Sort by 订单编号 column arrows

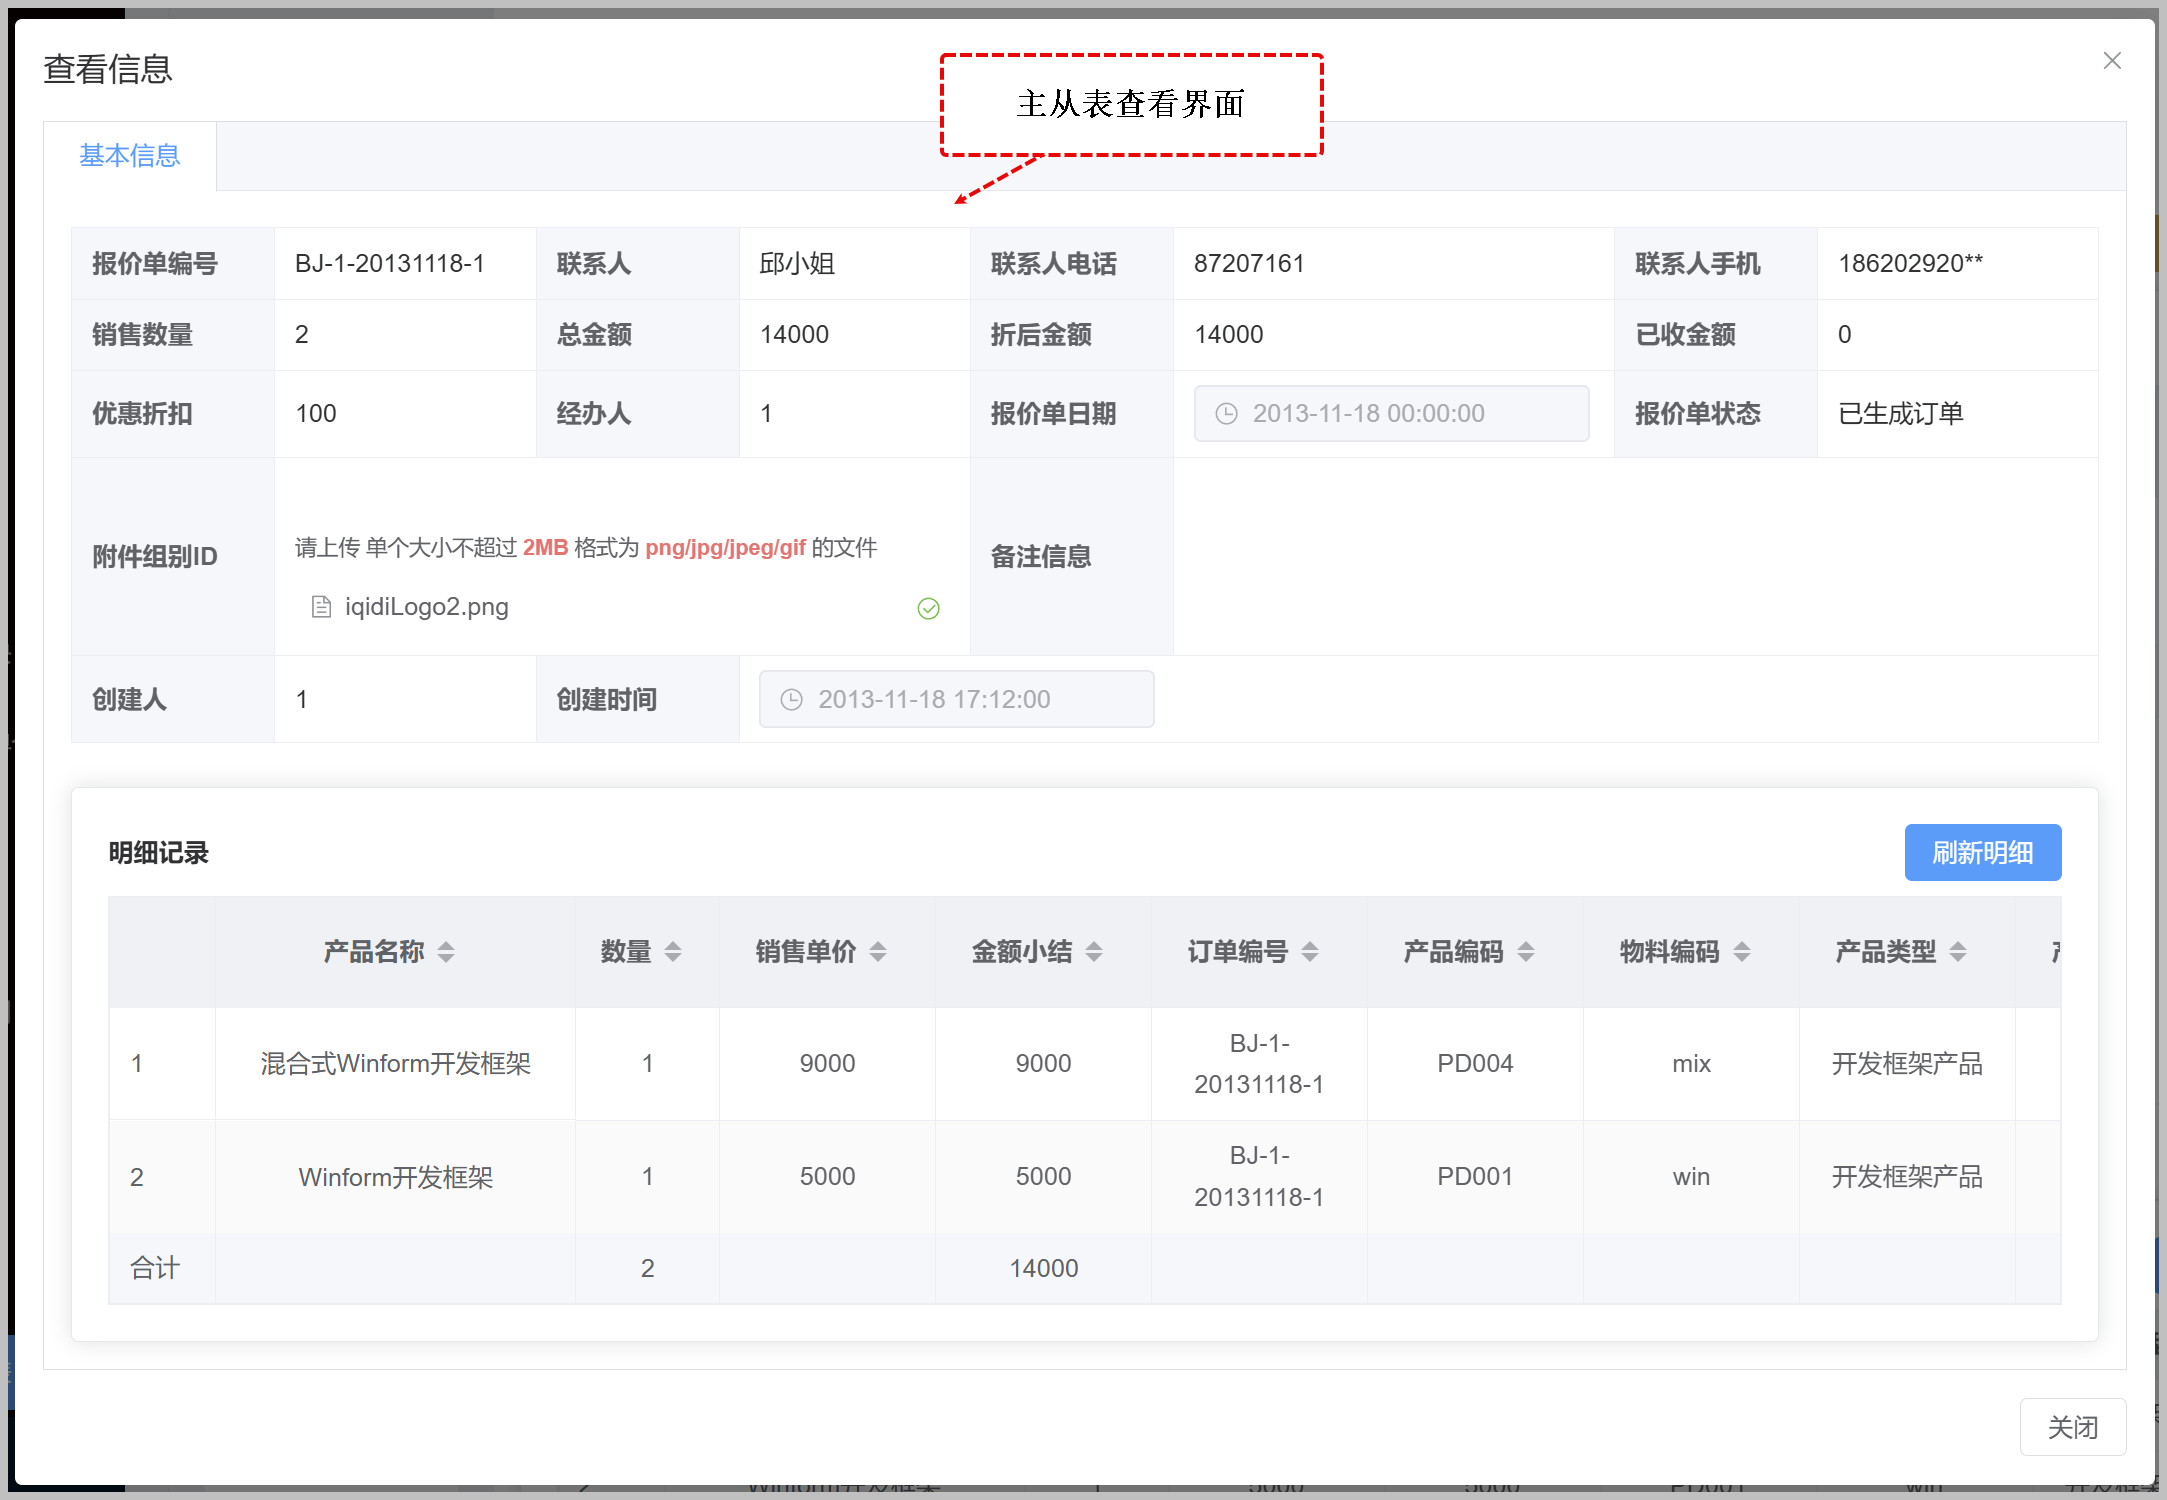(x=1310, y=952)
